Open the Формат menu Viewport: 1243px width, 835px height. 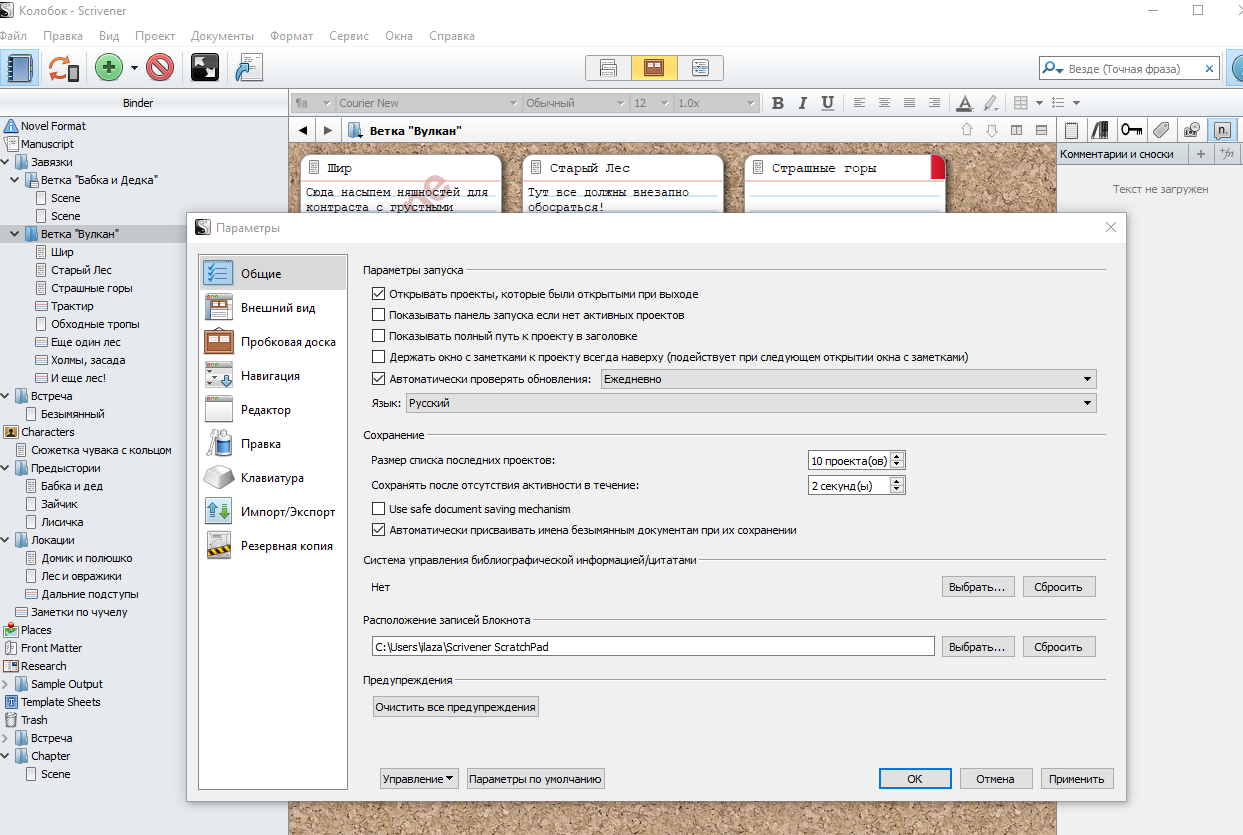click(291, 36)
